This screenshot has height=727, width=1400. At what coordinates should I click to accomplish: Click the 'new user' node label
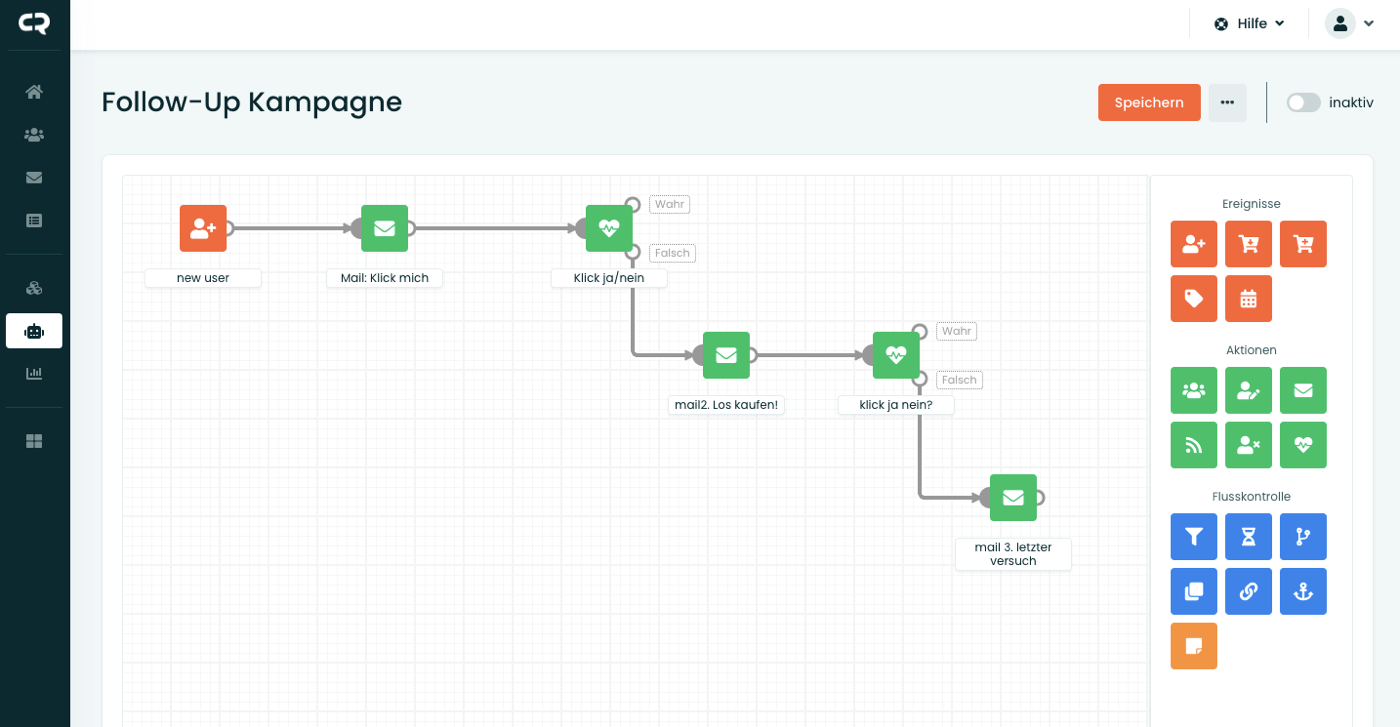(203, 278)
